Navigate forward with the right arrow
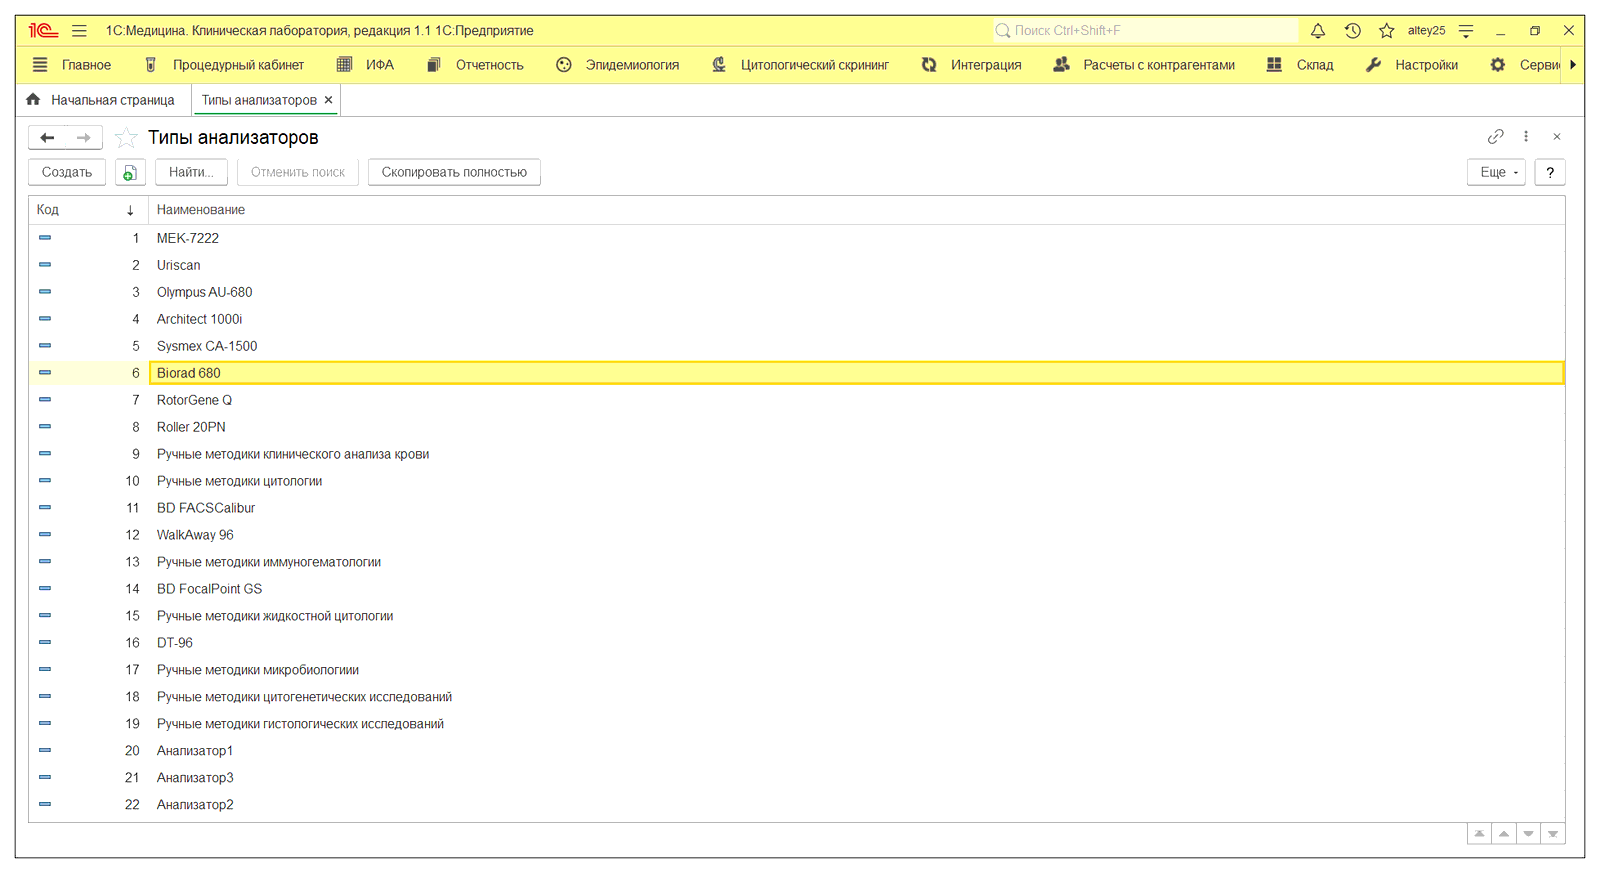1600x873 pixels. (x=84, y=138)
